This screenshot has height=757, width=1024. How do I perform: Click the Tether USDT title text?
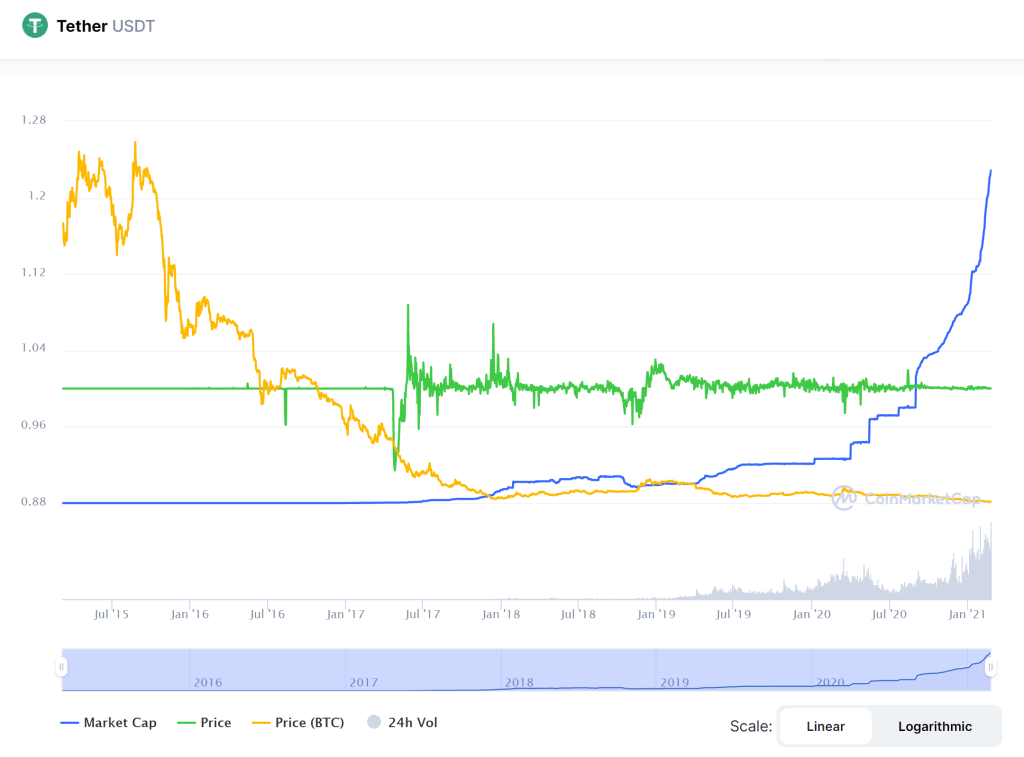coord(105,26)
